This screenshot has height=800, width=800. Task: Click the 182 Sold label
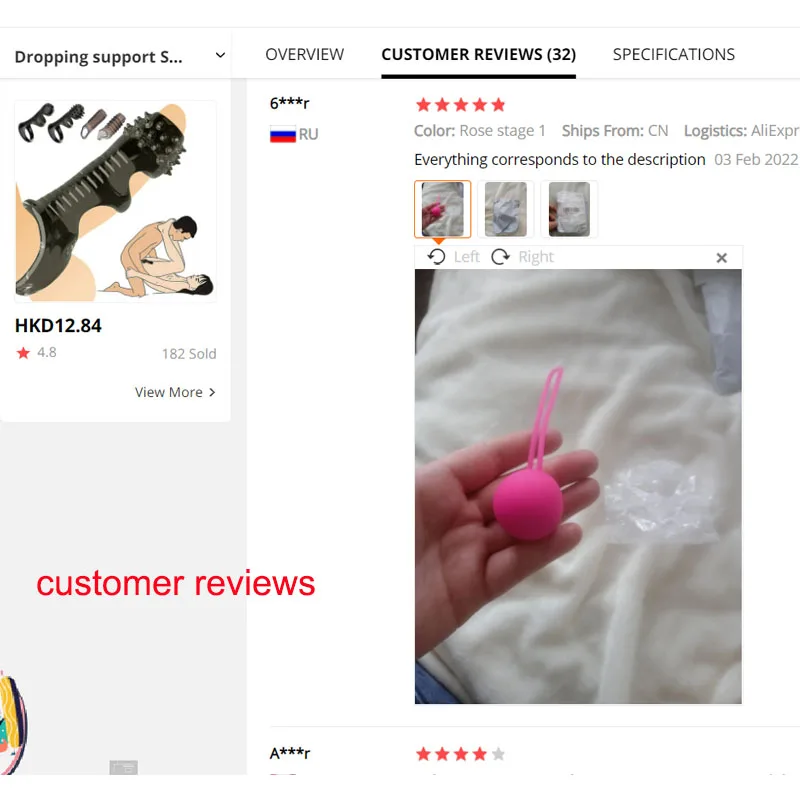coord(189,354)
